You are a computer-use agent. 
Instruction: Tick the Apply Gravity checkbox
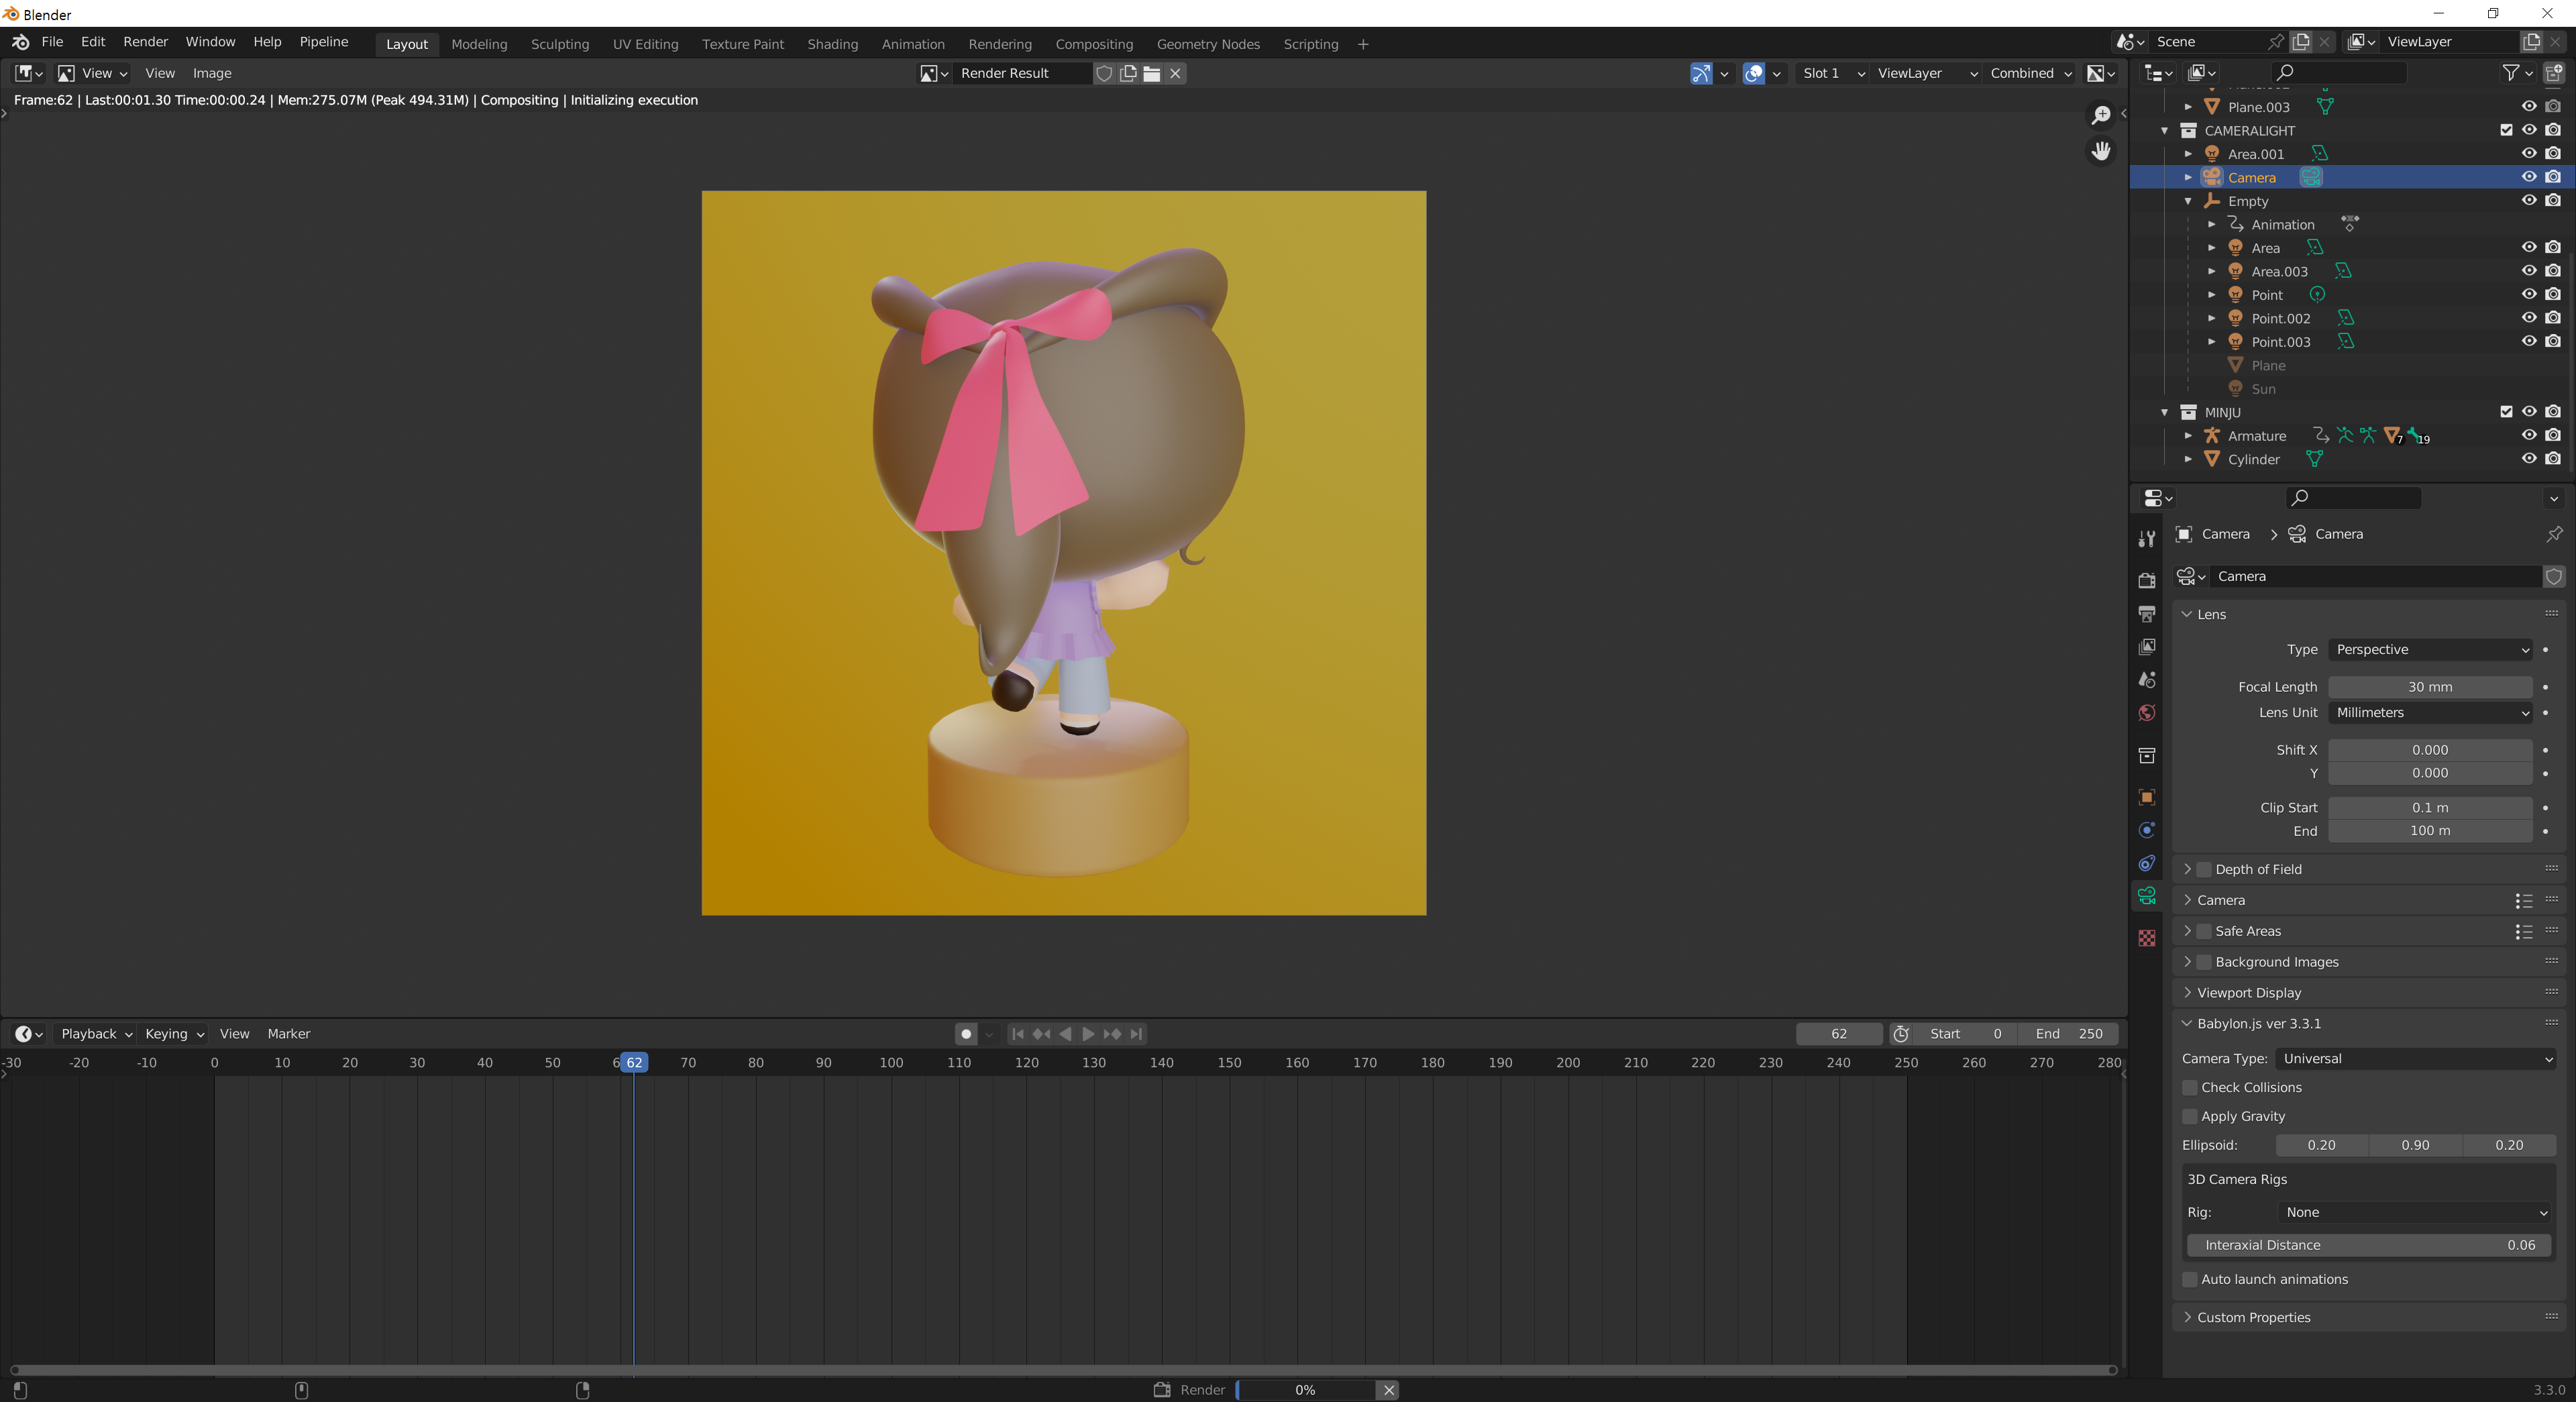pyautogui.click(x=2190, y=1116)
